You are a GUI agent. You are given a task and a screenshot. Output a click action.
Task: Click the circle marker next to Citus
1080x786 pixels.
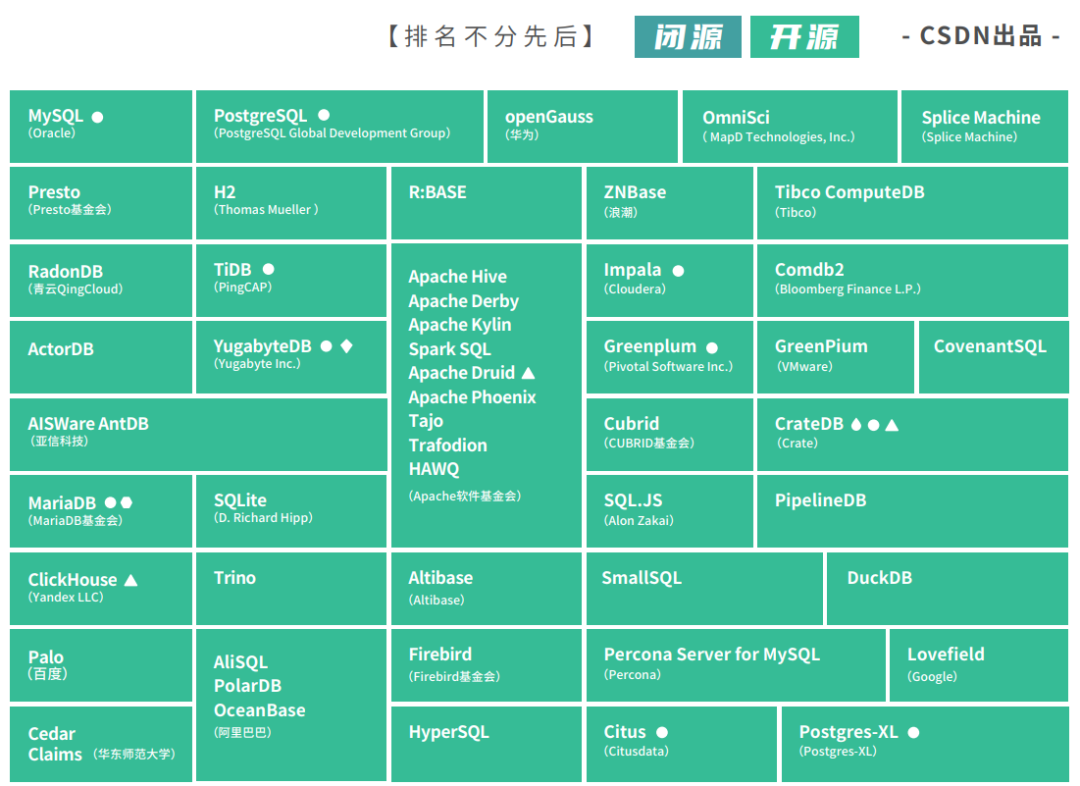coord(662,732)
